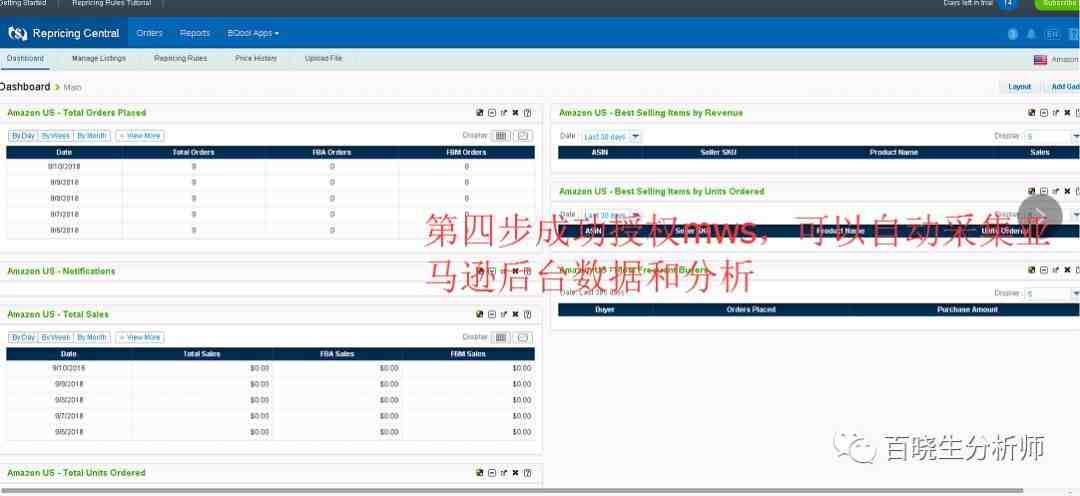Collapse the Total Sales gadget
Viewport: 1080px width, 496px height.
tap(492, 314)
